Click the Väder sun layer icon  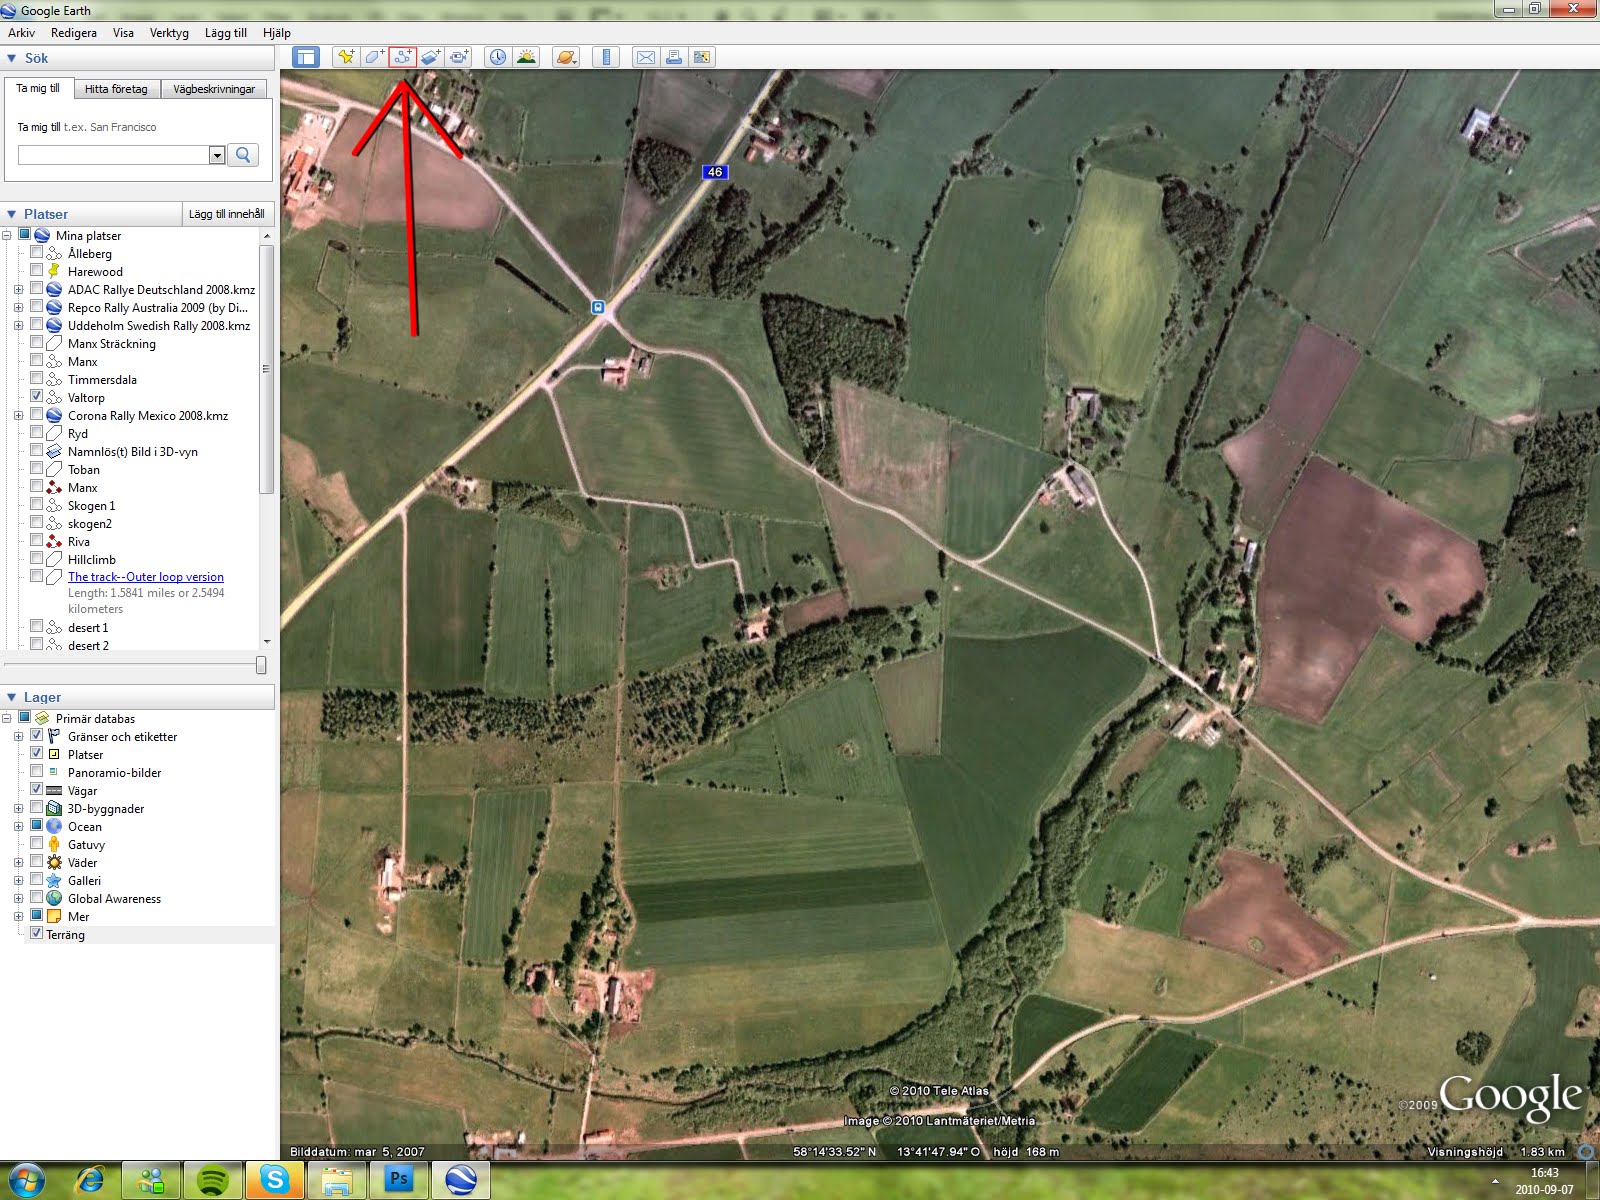(54, 863)
